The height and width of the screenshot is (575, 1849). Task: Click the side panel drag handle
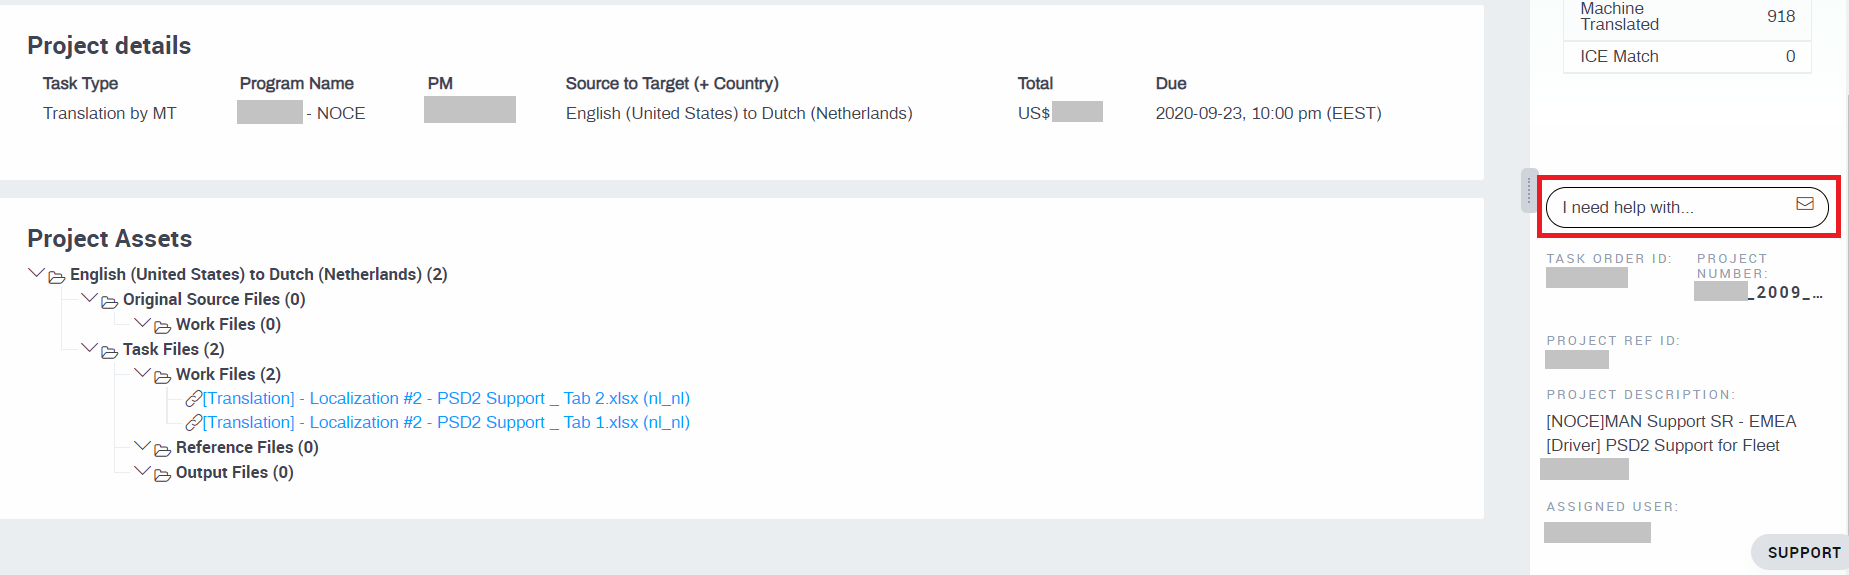tap(1528, 190)
